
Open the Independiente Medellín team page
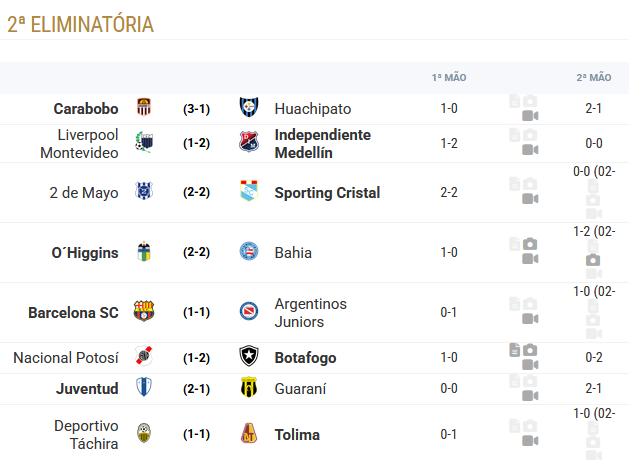click(322, 143)
